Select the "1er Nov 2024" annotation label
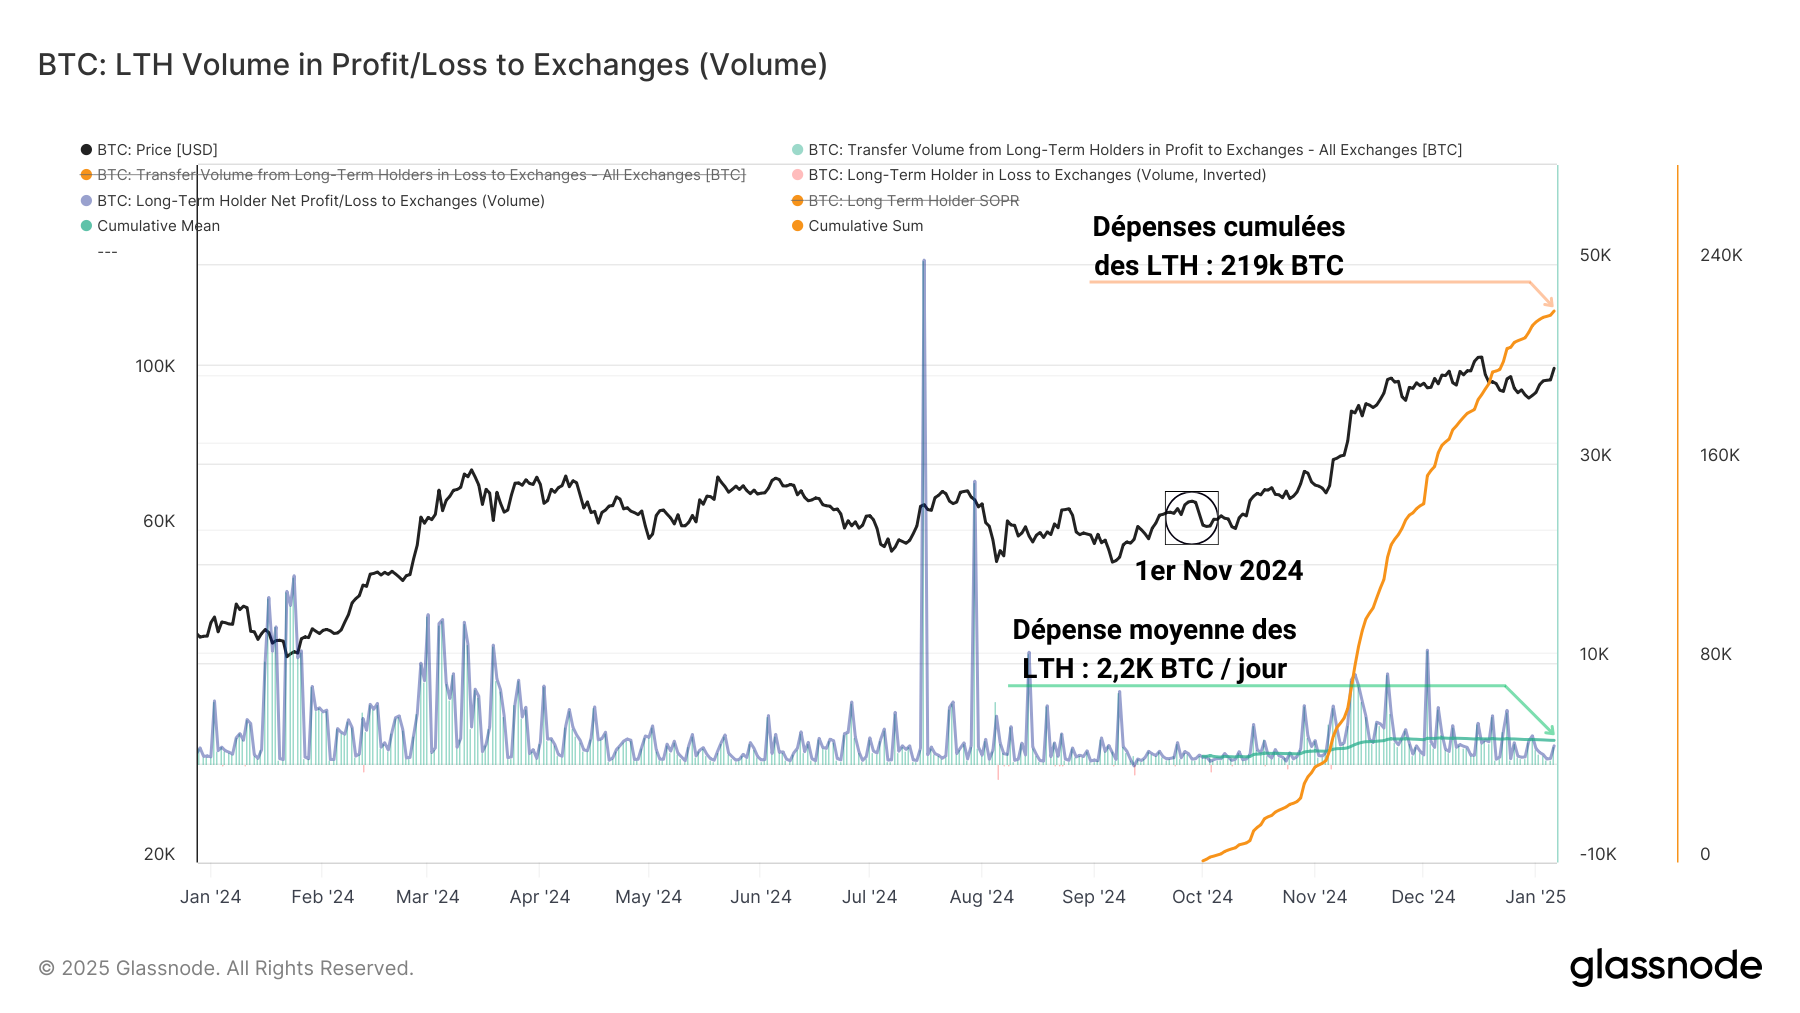The height and width of the screenshot is (1013, 1800). click(x=1218, y=571)
